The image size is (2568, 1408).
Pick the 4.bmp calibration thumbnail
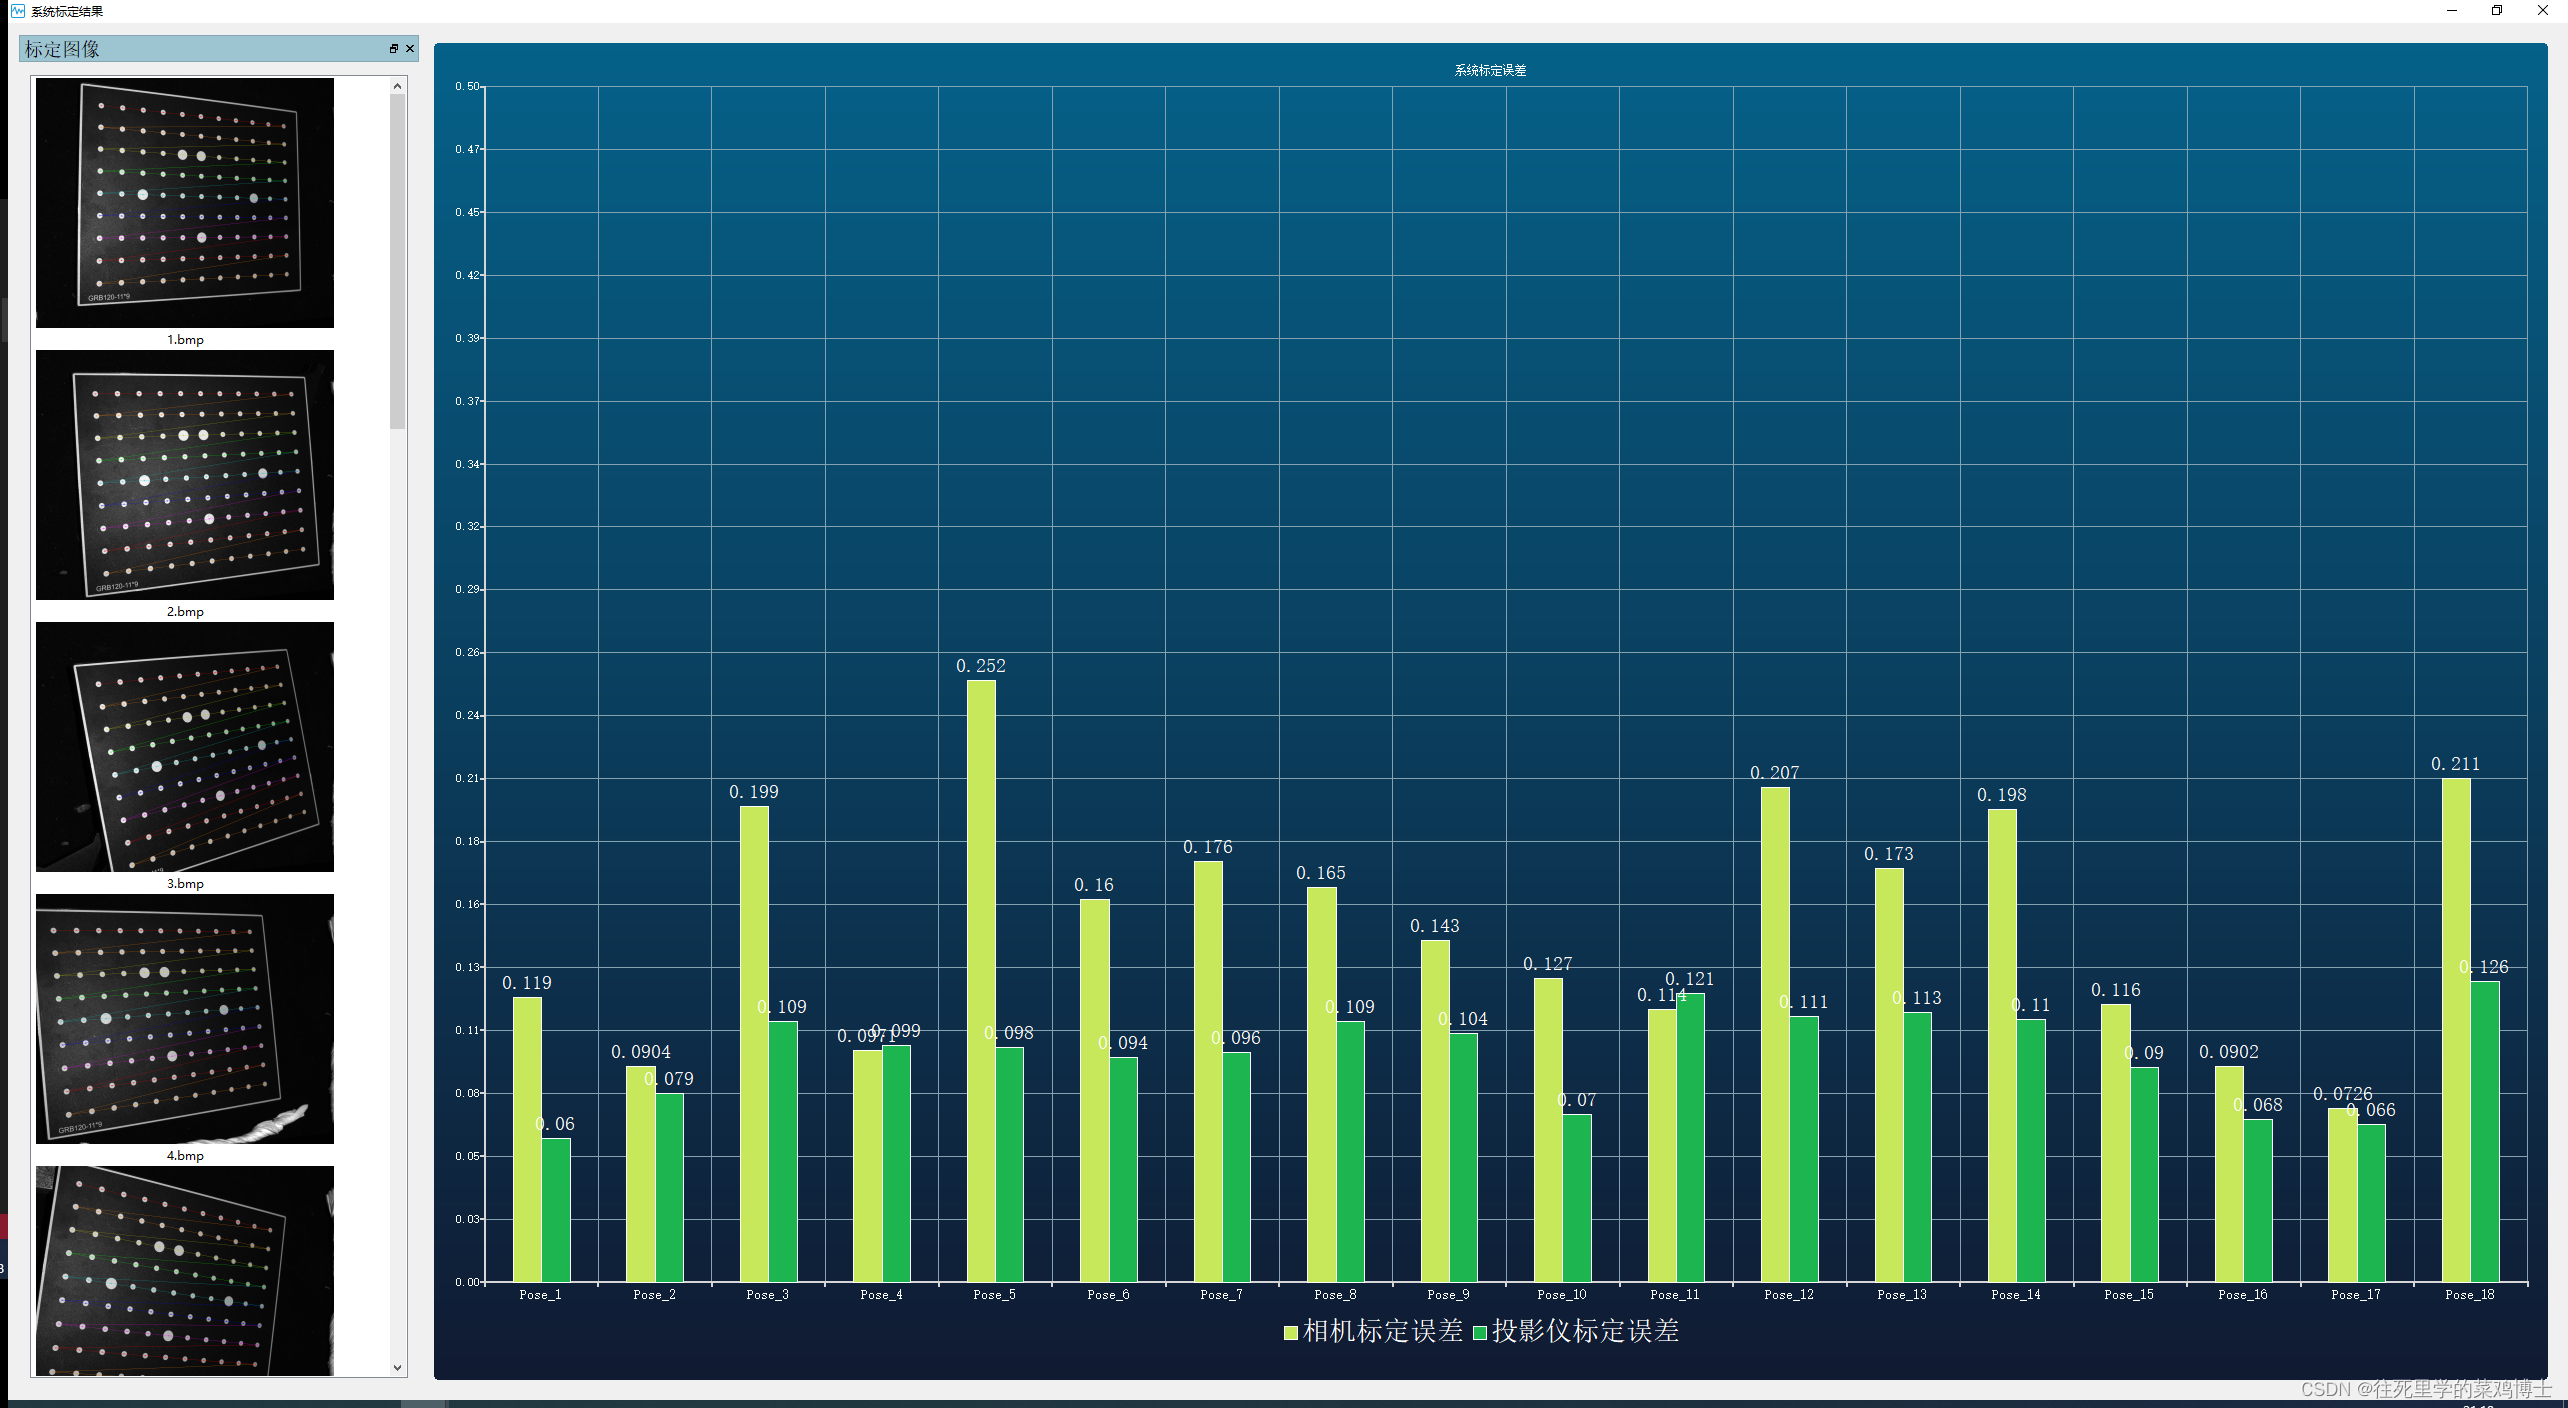[x=185, y=1019]
